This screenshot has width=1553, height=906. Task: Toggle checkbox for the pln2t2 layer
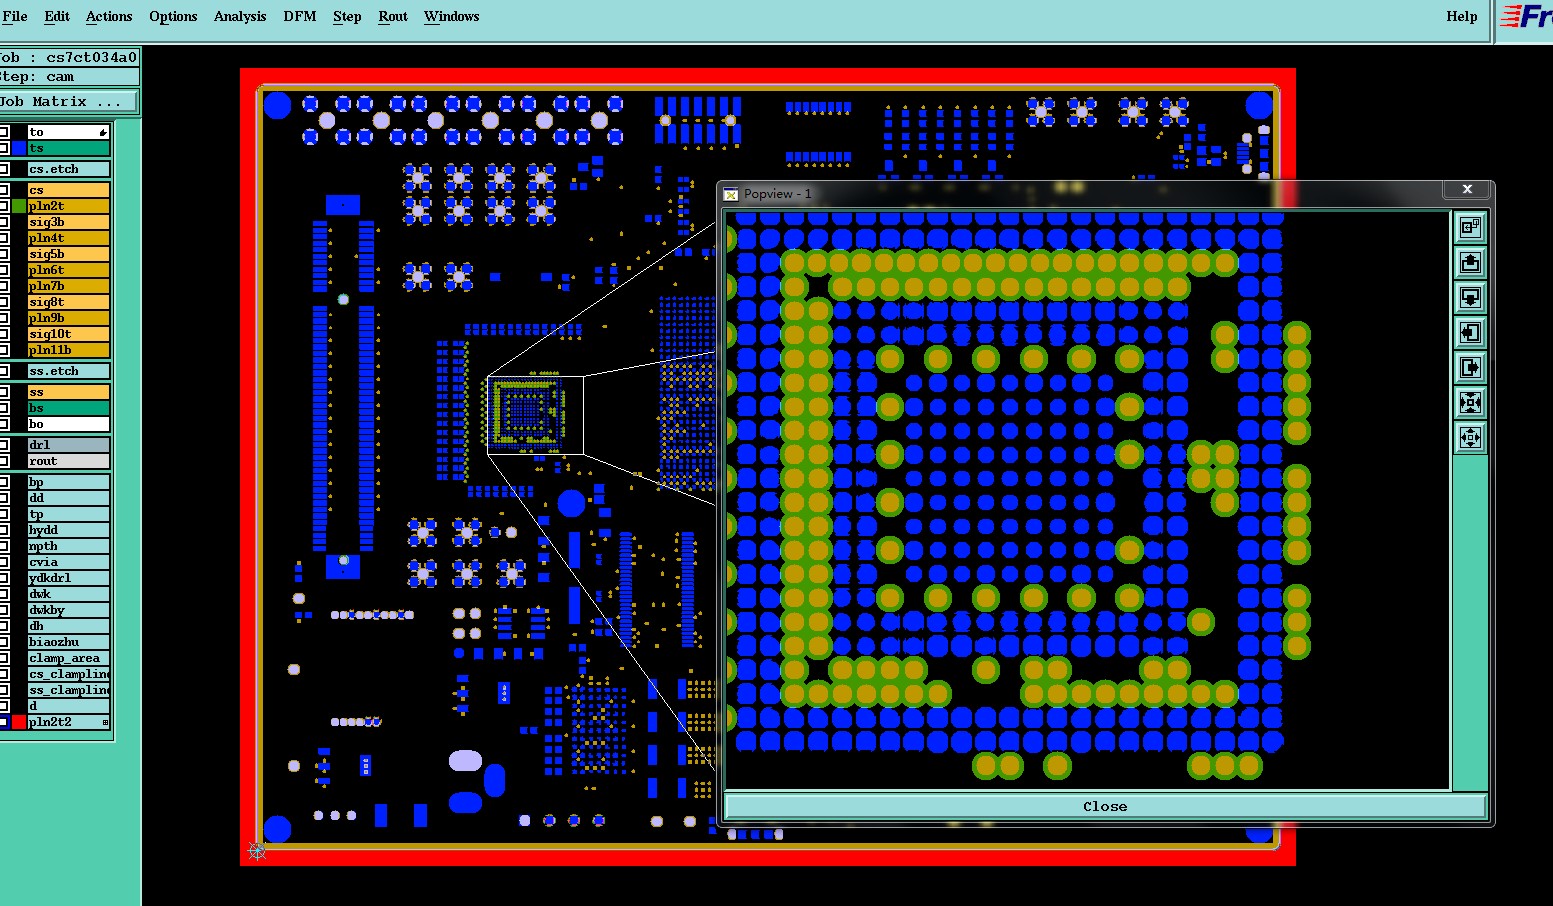(4, 722)
